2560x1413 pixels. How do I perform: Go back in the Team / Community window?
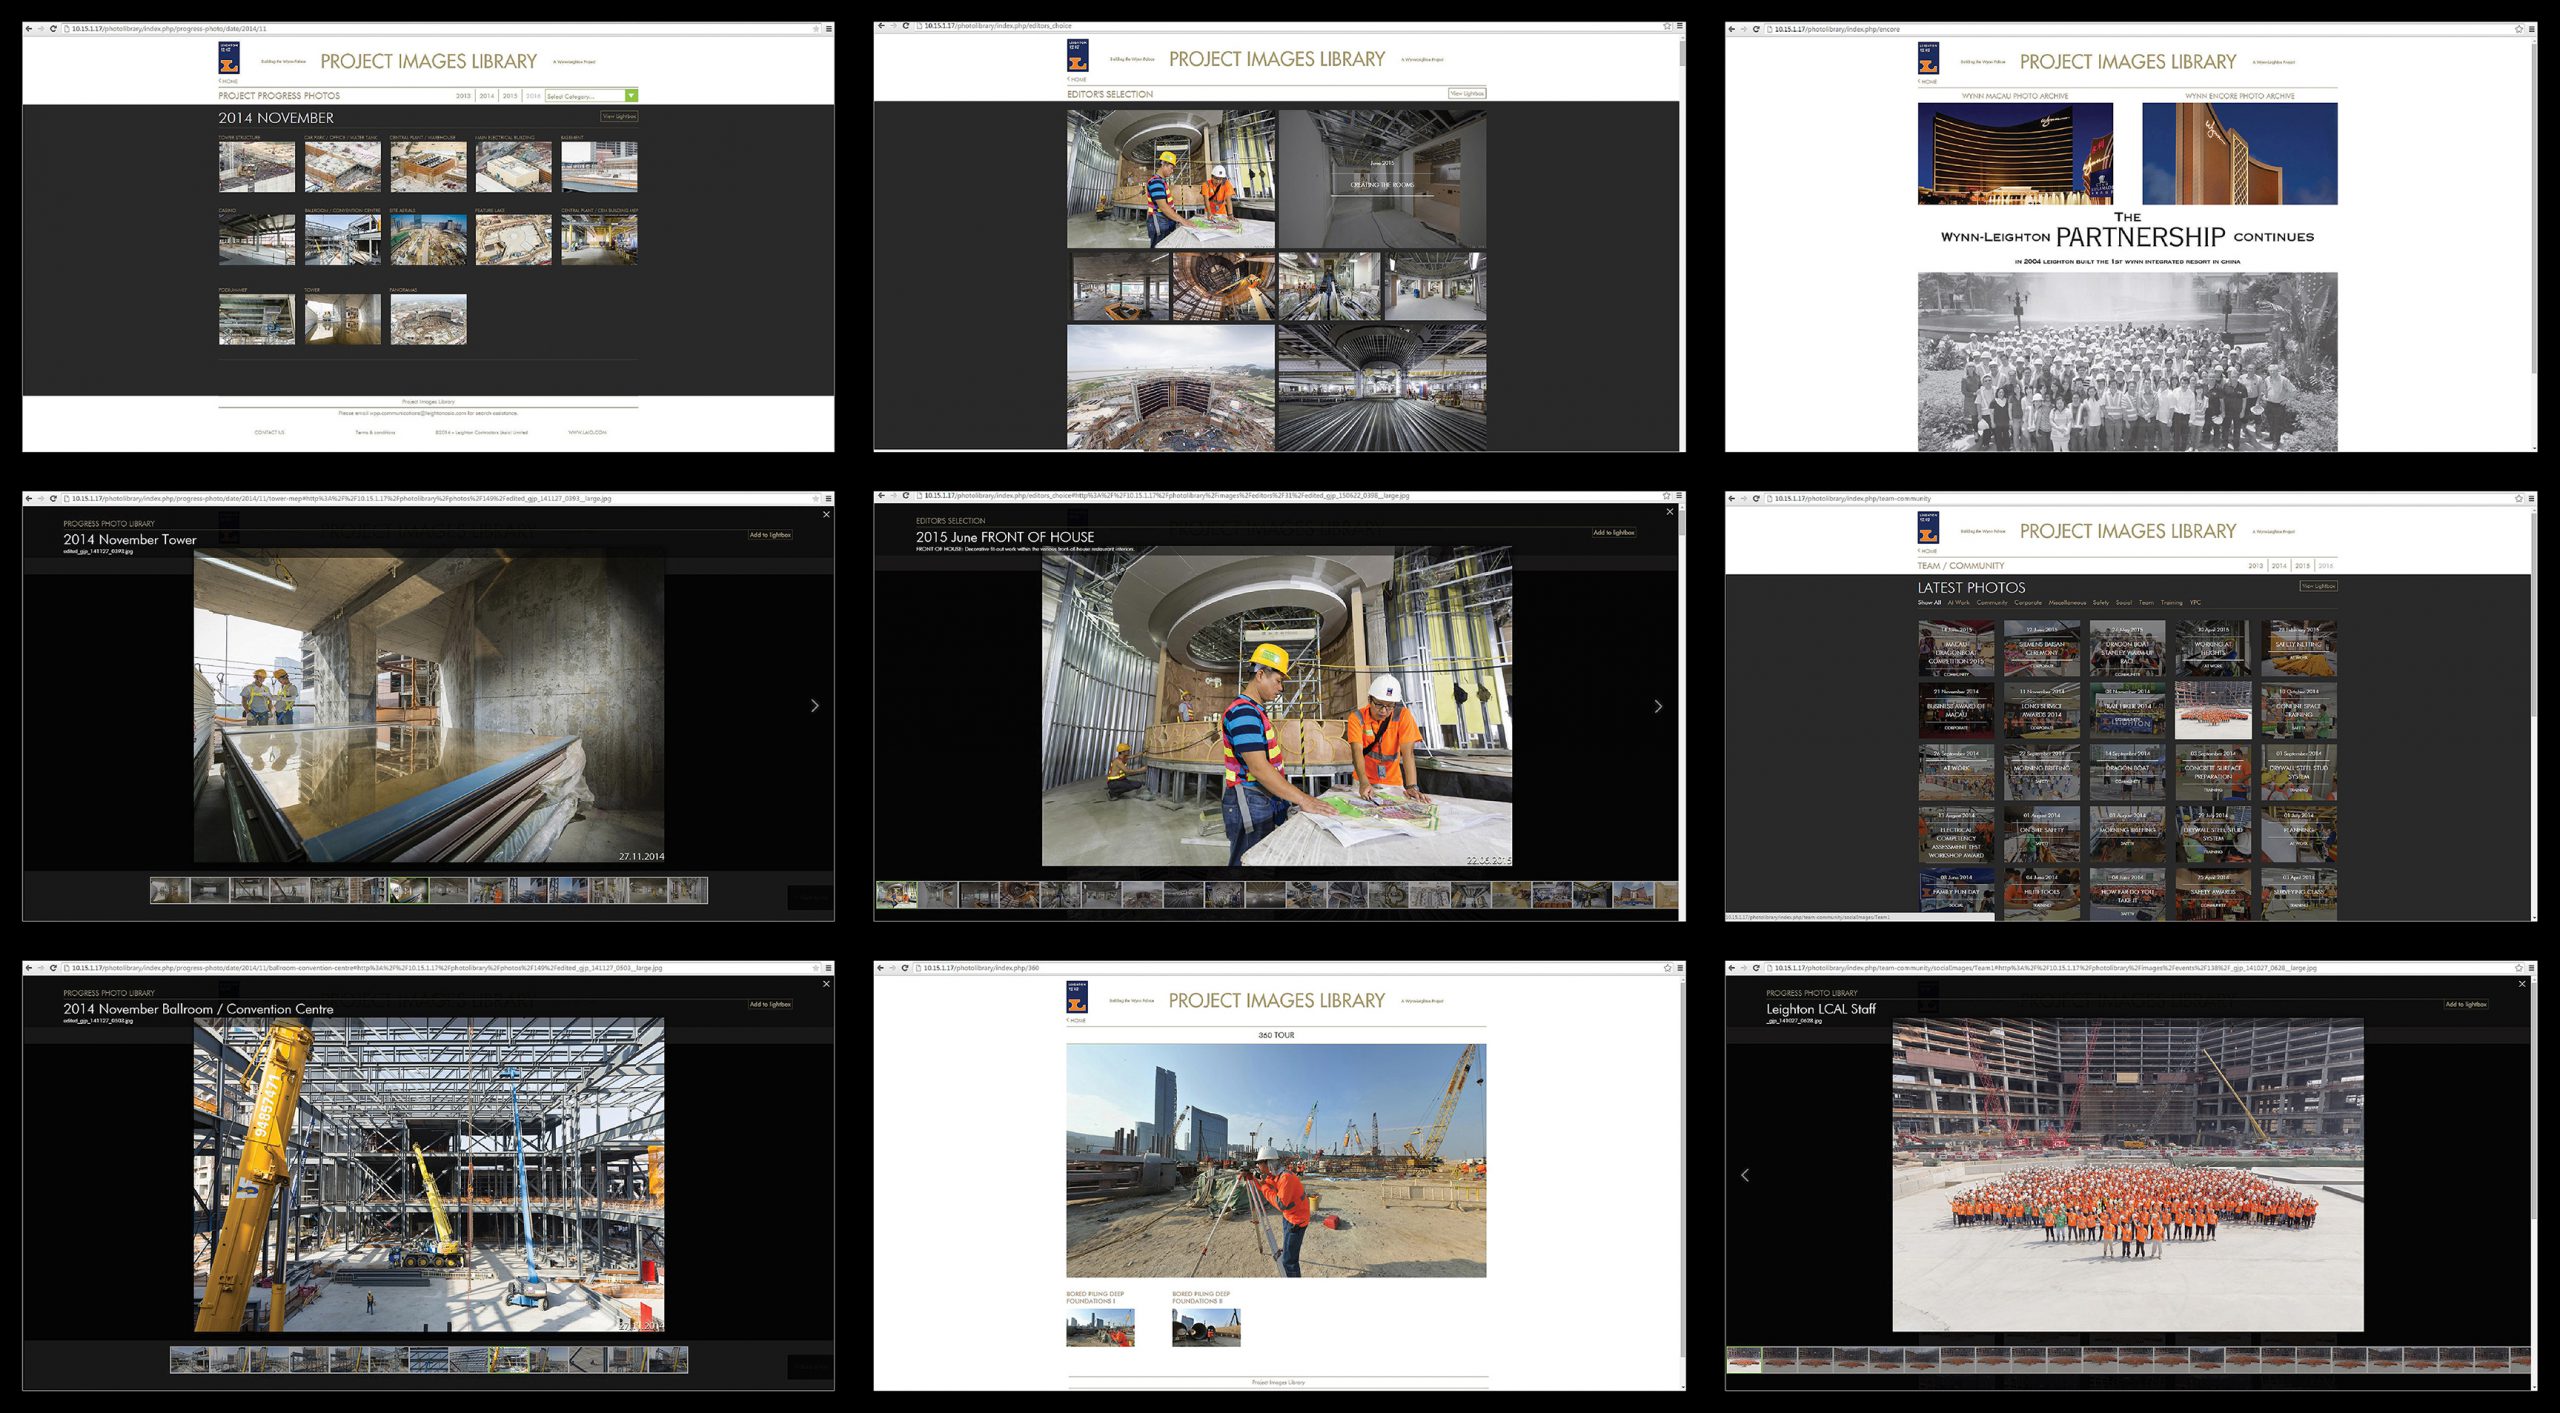[x=1732, y=498]
